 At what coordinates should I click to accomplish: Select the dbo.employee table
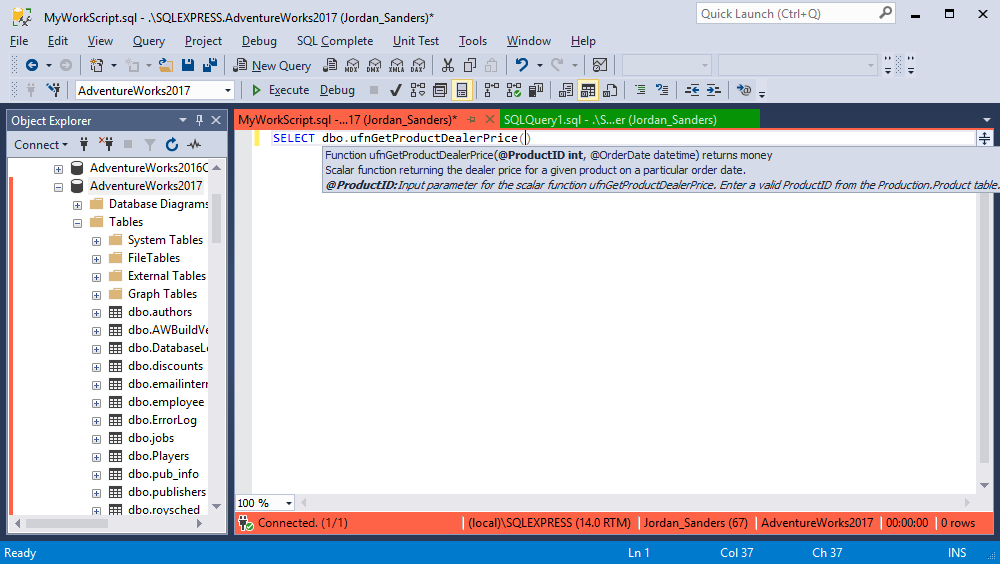(x=166, y=402)
